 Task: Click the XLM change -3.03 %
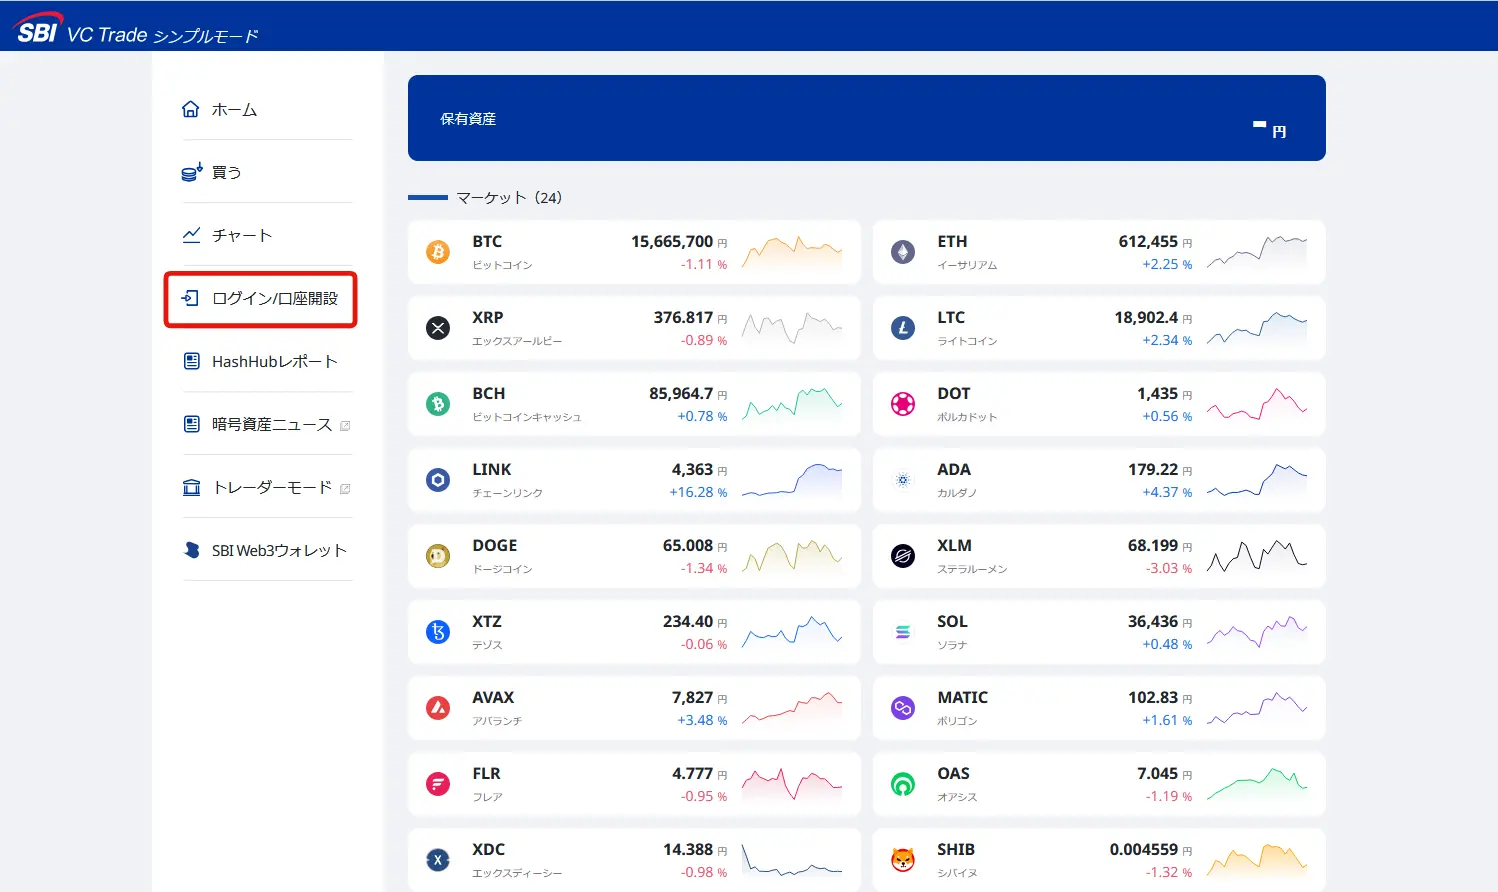1169,568
